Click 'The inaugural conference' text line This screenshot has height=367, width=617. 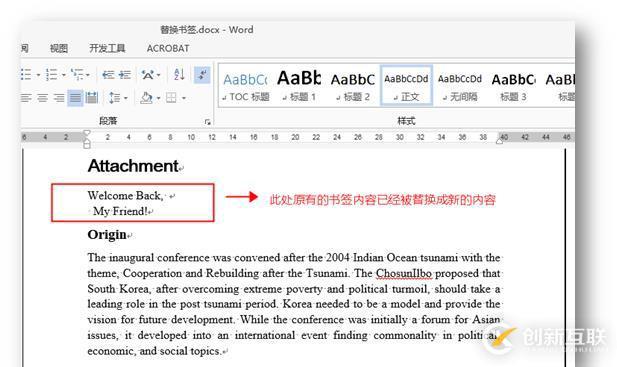point(294,258)
